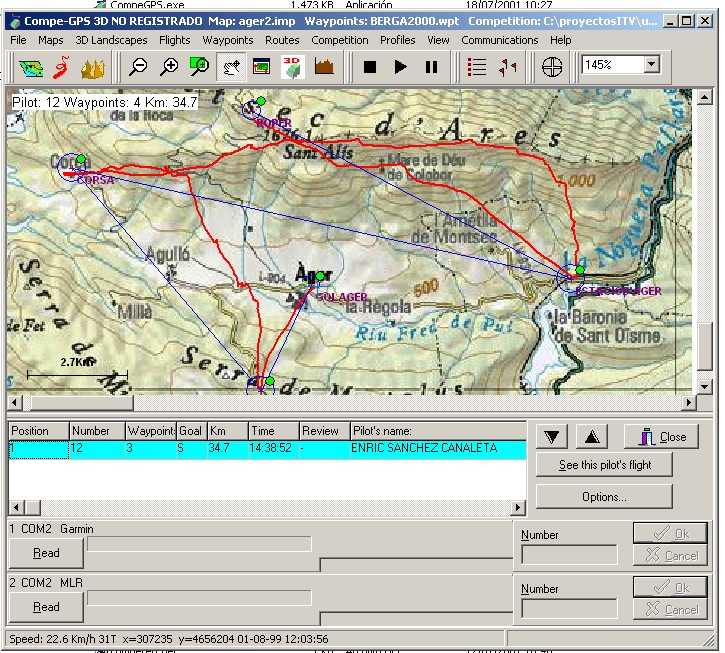Move pilot selection up with up-triangle button
Image resolution: width=725 pixels, height=653 pixels.
[592, 437]
